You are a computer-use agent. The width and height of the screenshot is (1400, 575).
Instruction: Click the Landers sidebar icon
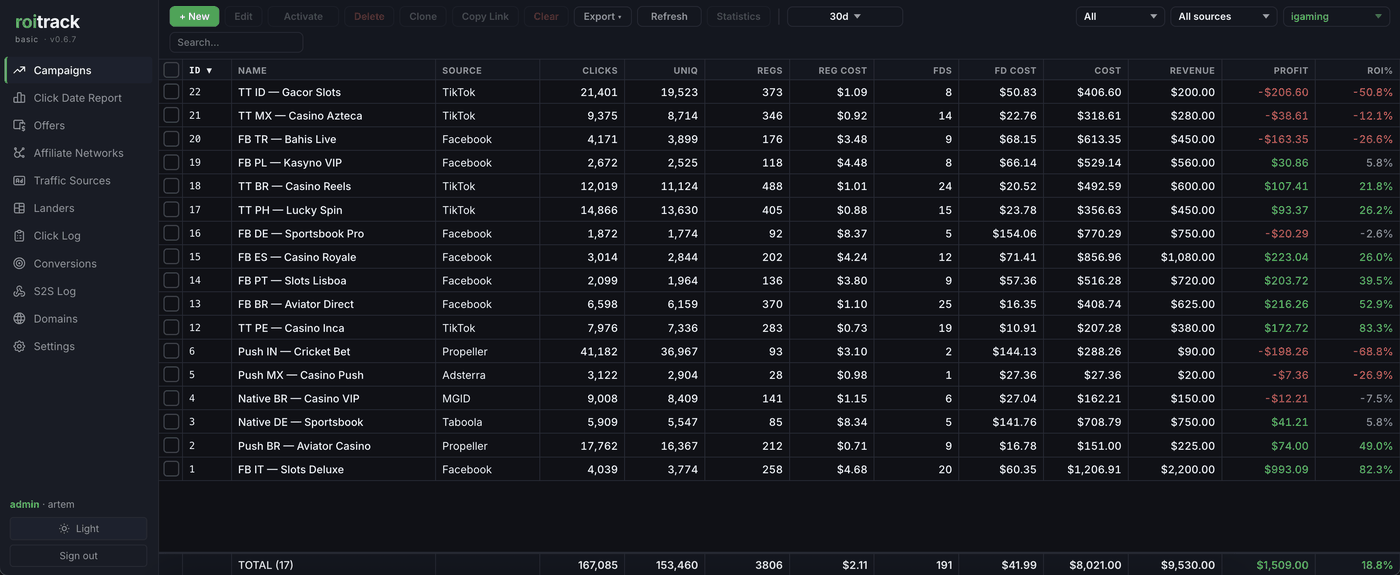pyautogui.click(x=19, y=208)
